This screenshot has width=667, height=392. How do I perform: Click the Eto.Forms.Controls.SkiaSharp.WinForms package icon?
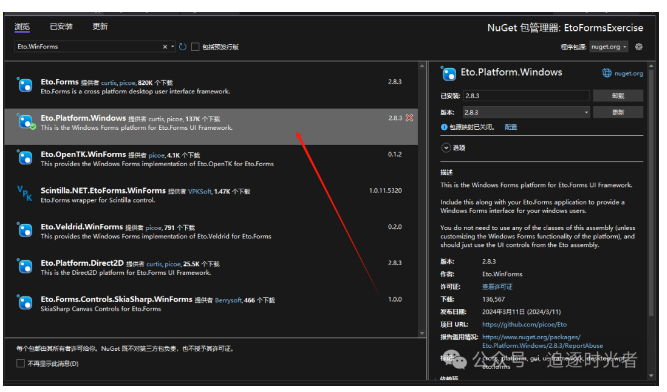click(x=25, y=302)
